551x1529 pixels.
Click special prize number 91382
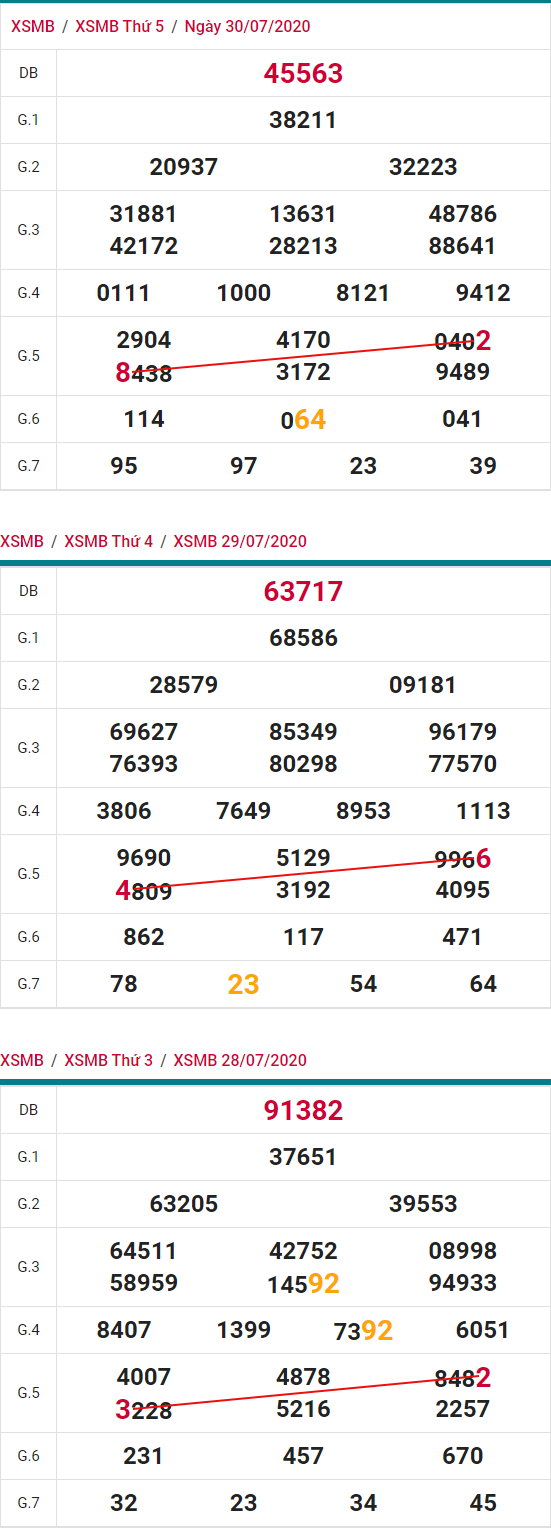pos(304,1110)
